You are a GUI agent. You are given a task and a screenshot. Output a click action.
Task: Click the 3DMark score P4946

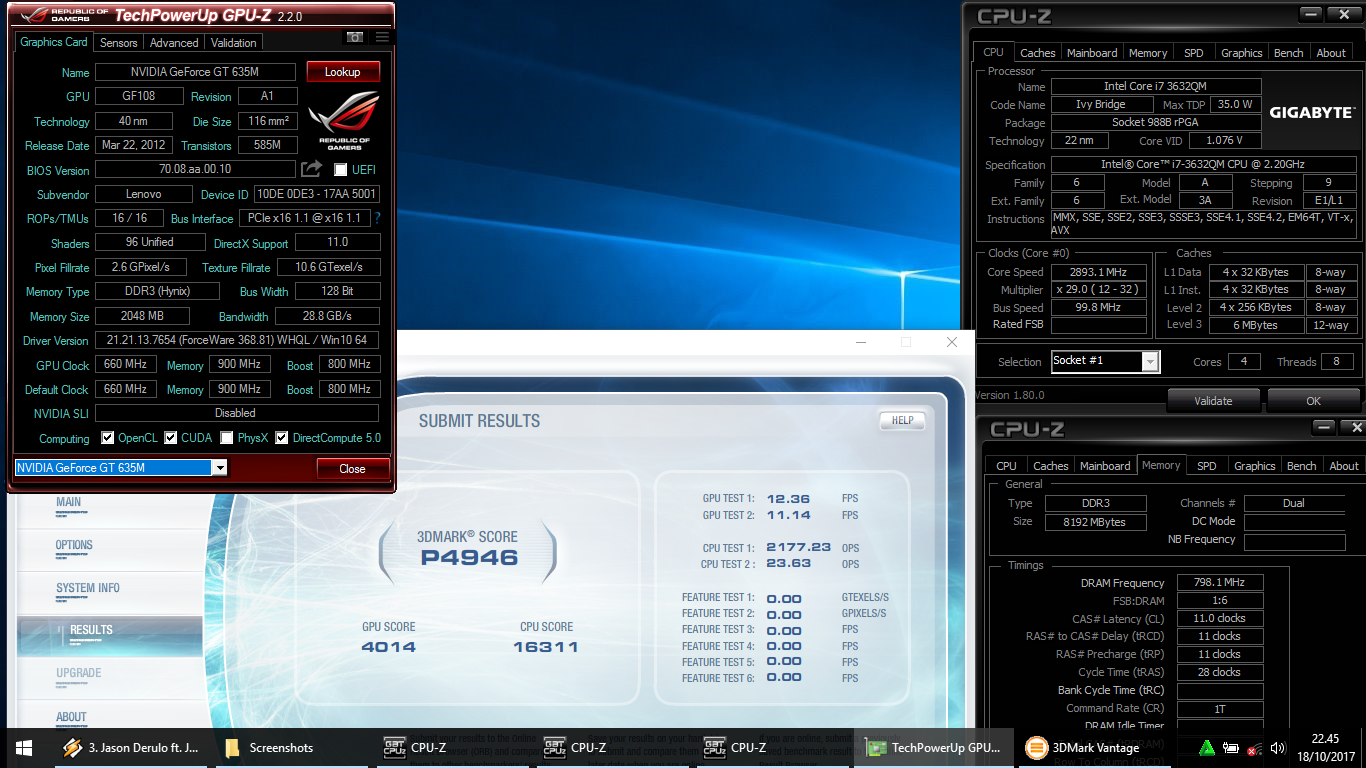[x=469, y=558]
